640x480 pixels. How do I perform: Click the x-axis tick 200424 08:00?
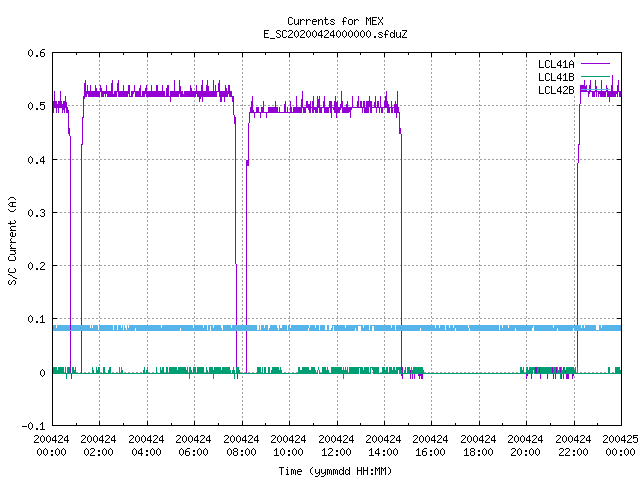point(241,446)
